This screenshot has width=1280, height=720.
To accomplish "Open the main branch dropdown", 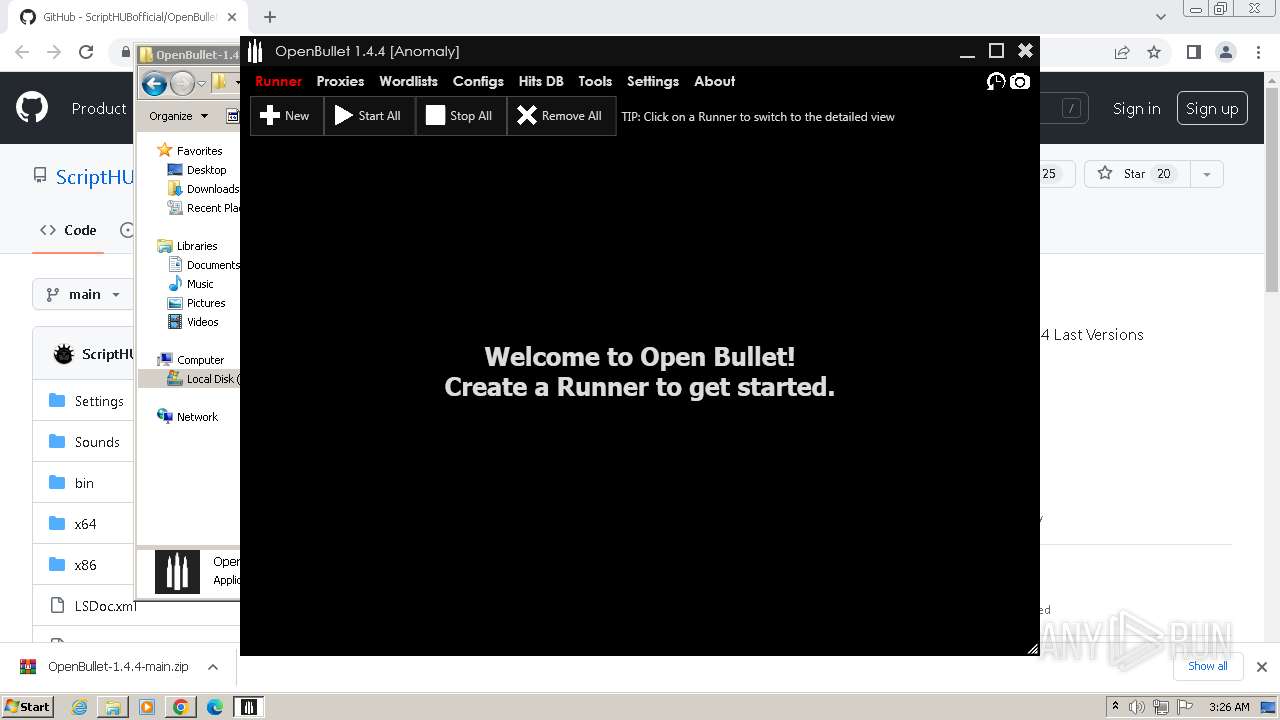I will pos(83,294).
